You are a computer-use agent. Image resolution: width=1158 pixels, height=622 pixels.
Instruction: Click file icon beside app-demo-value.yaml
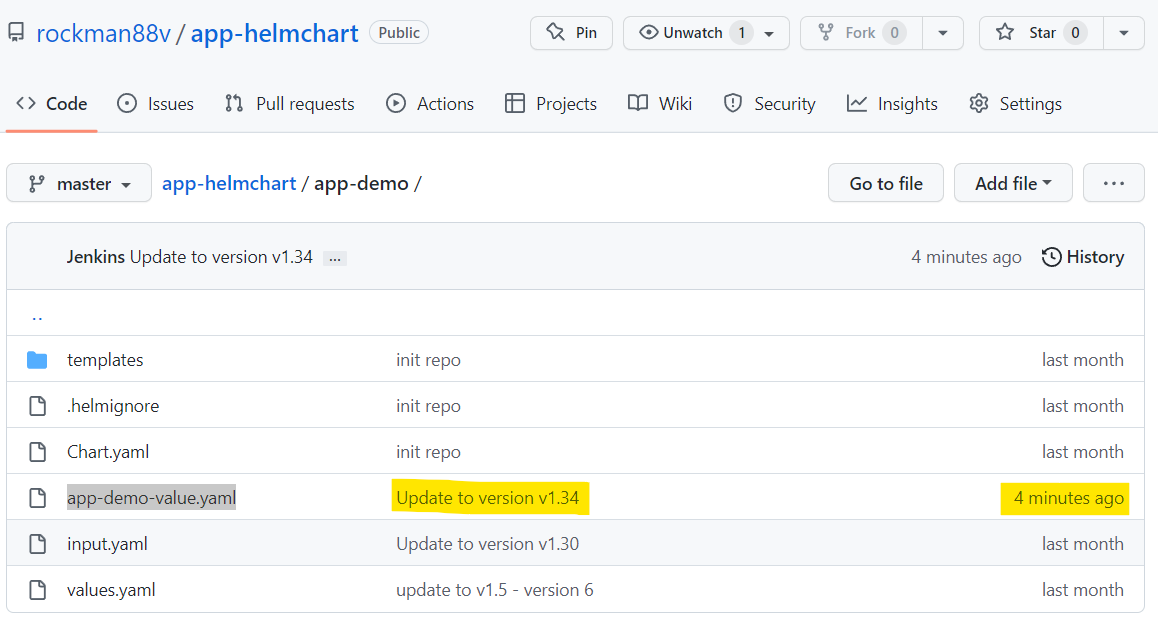pos(37,498)
